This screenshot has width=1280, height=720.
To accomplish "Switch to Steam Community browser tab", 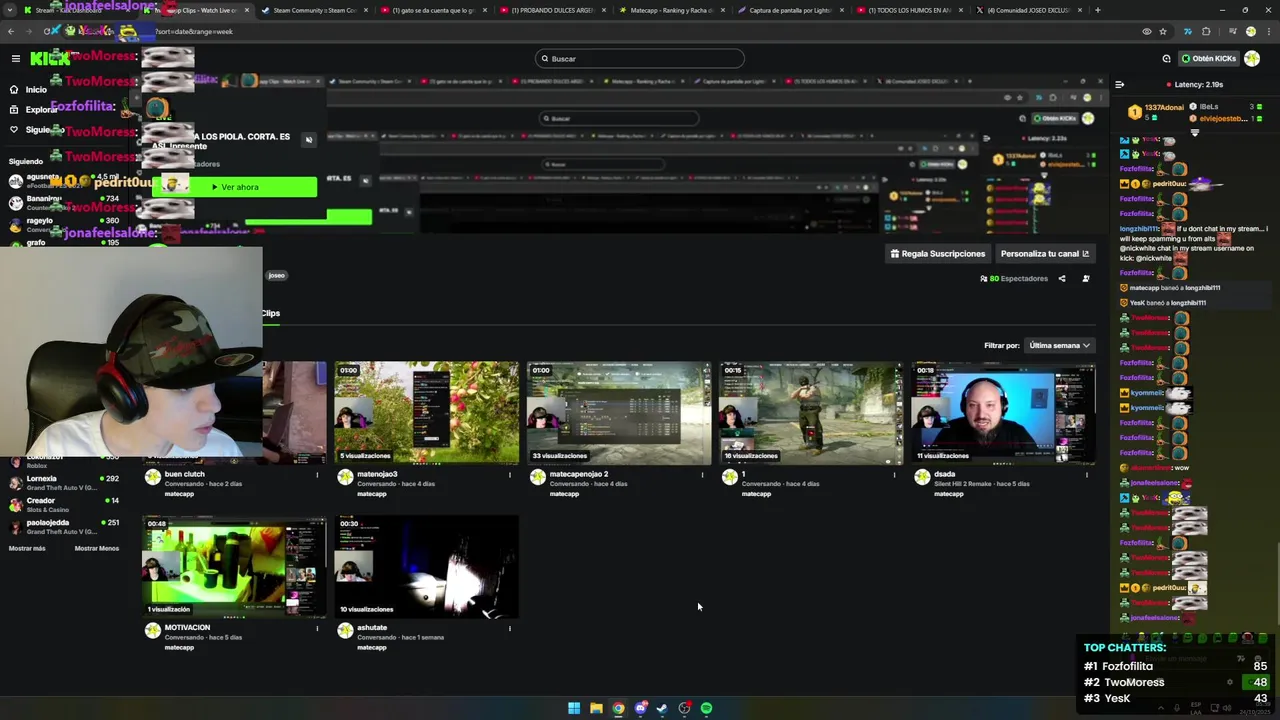I will pyautogui.click(x=314, y=10).
